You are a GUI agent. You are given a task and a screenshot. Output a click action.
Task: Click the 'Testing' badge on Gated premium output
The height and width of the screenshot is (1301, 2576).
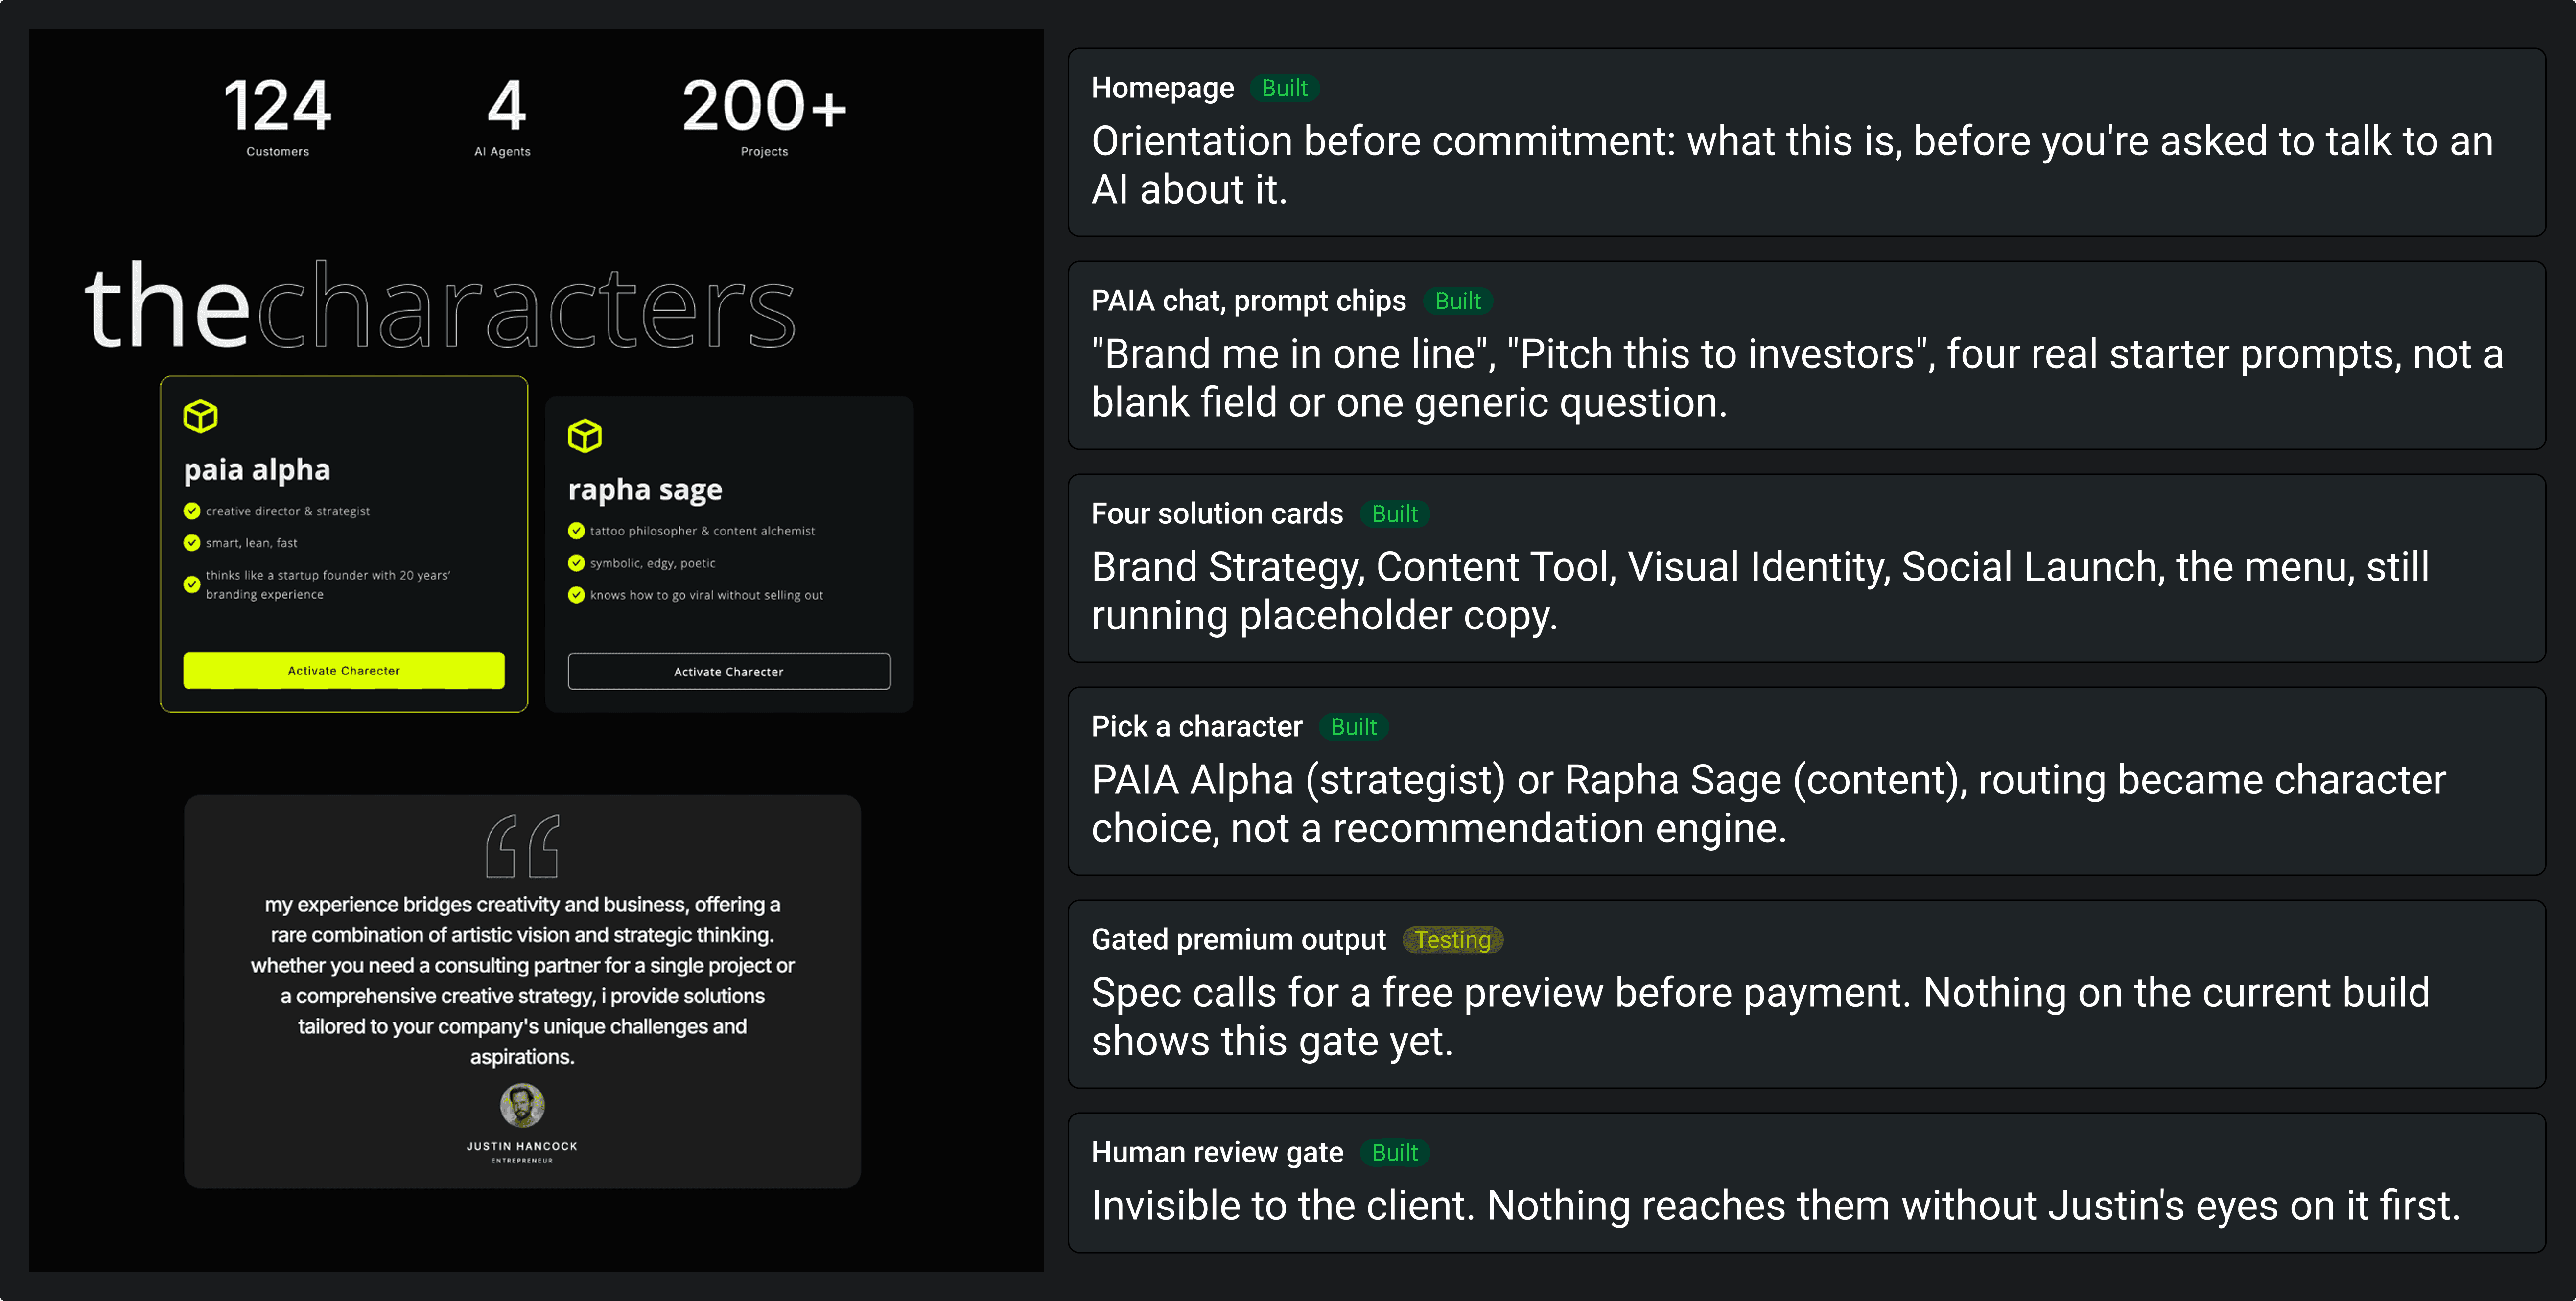coord(1452,940)
